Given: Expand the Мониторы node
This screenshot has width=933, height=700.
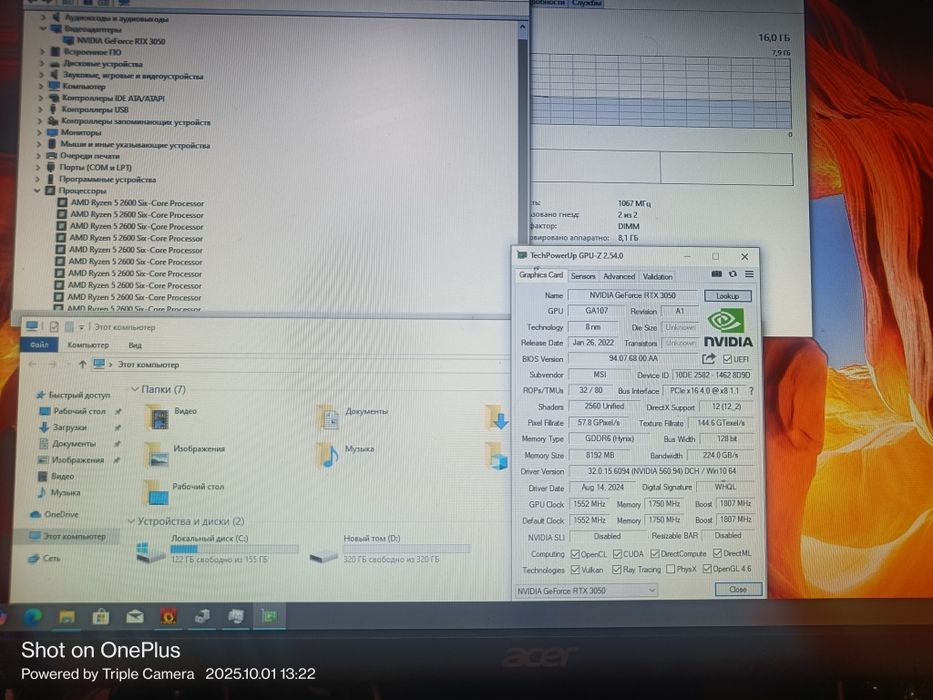Looking at the screenshot, I should (39, 133).
